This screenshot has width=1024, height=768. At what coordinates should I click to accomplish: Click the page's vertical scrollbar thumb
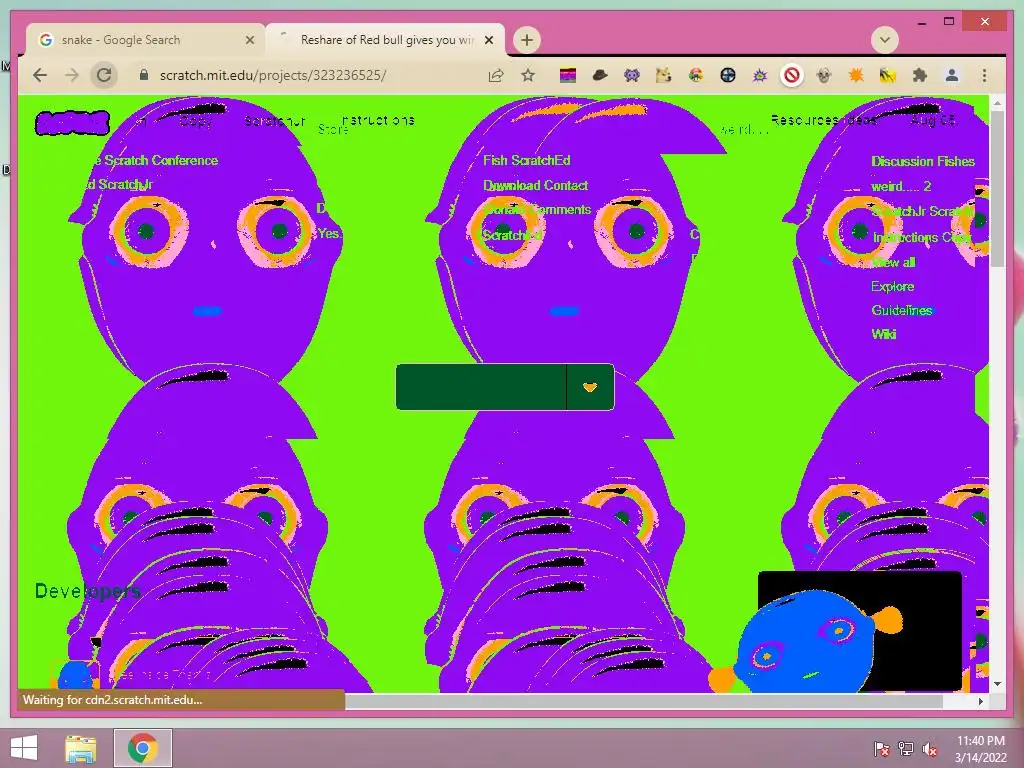997,188
